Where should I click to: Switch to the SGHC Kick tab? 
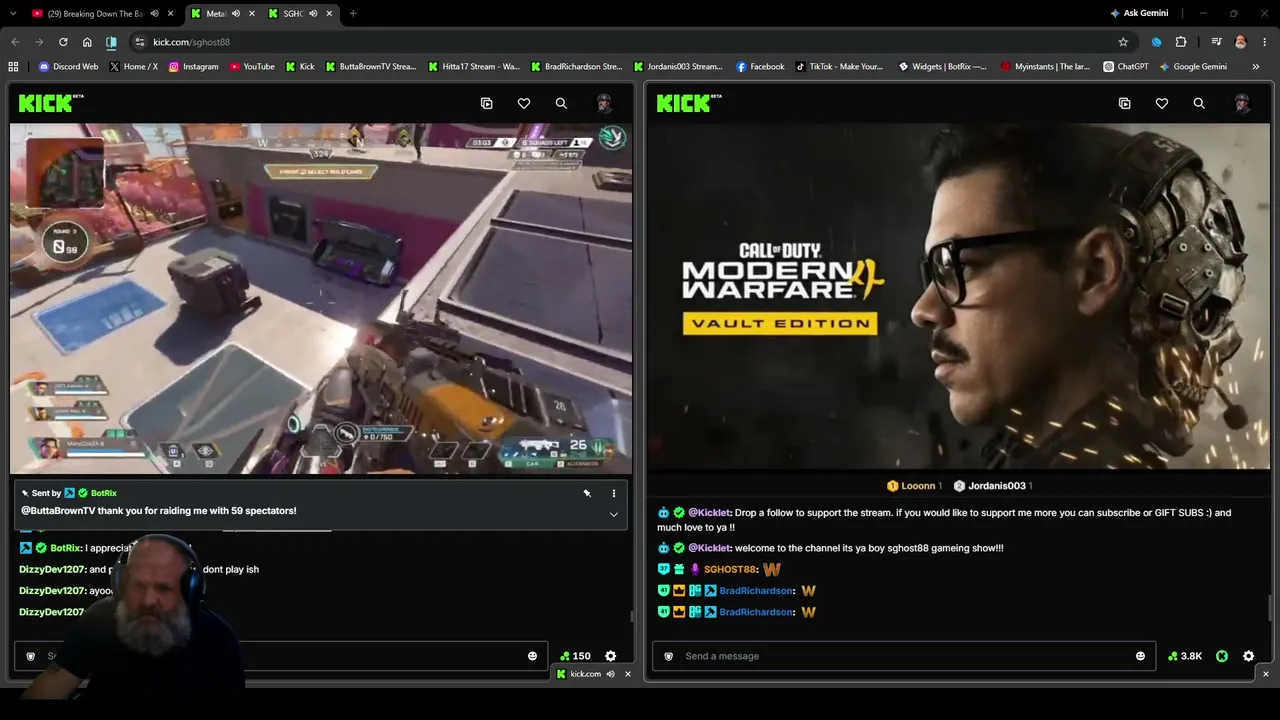(x=293, y=13)
